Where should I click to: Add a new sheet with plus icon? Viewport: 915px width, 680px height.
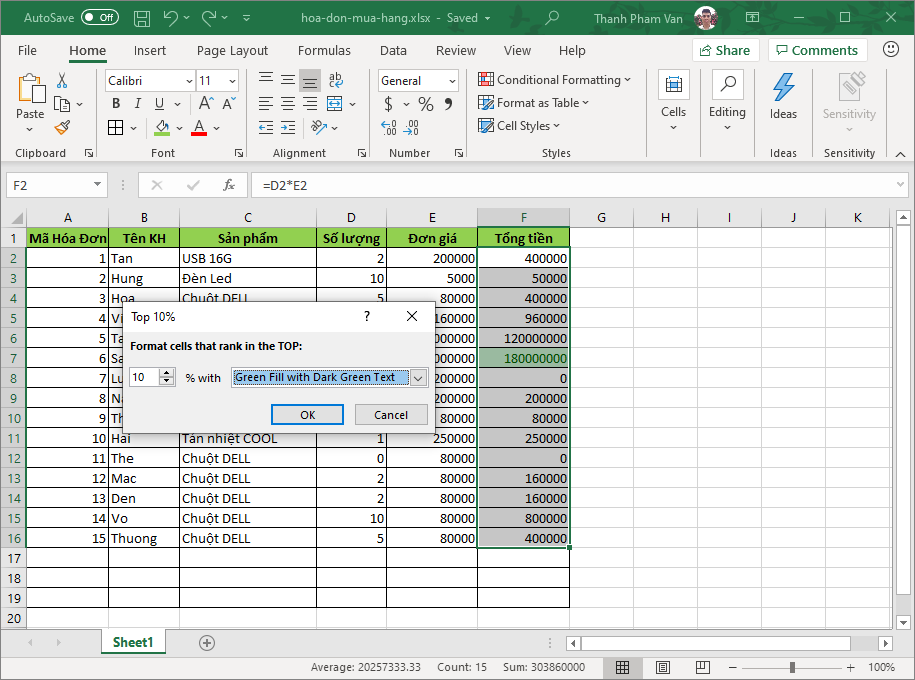(207, 643)
